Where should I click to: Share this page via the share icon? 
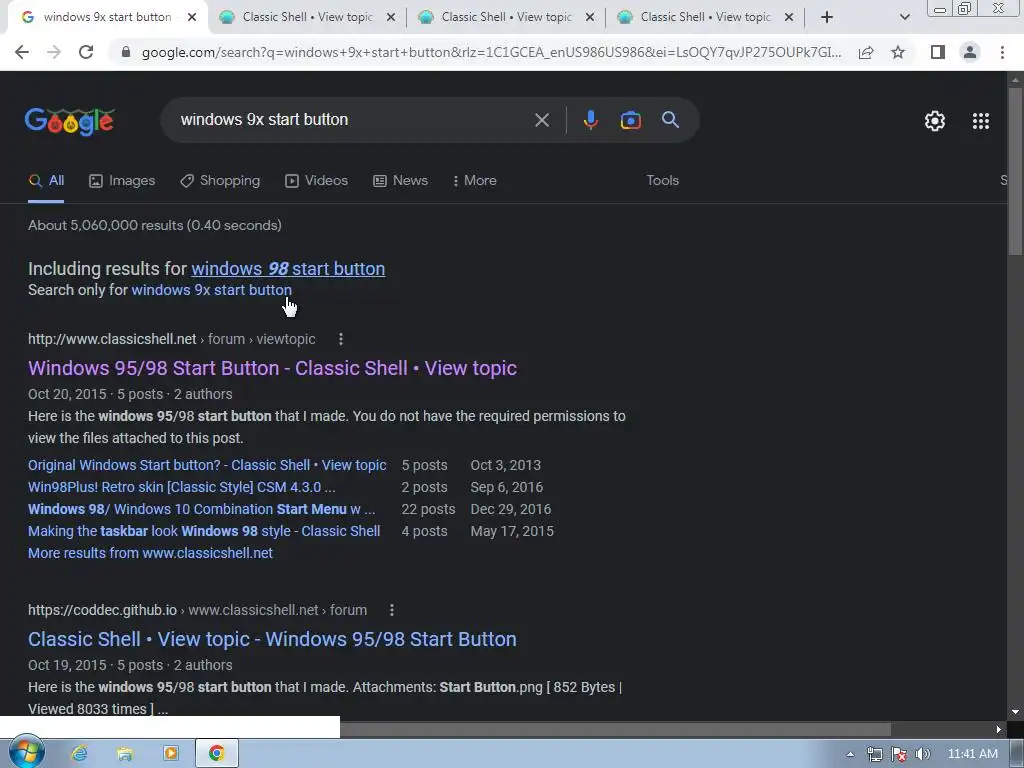click(x=866, y=52)
